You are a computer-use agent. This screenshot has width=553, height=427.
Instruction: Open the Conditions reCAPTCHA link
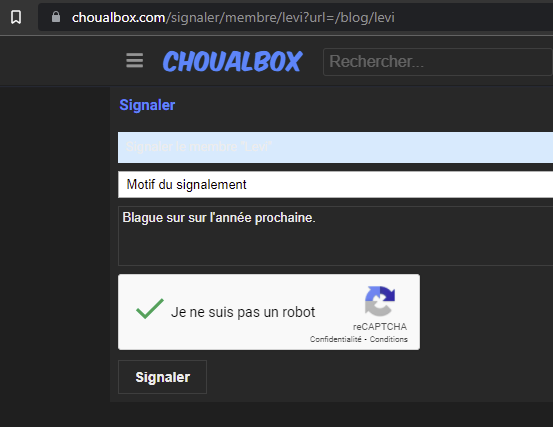tap(388, 339)
